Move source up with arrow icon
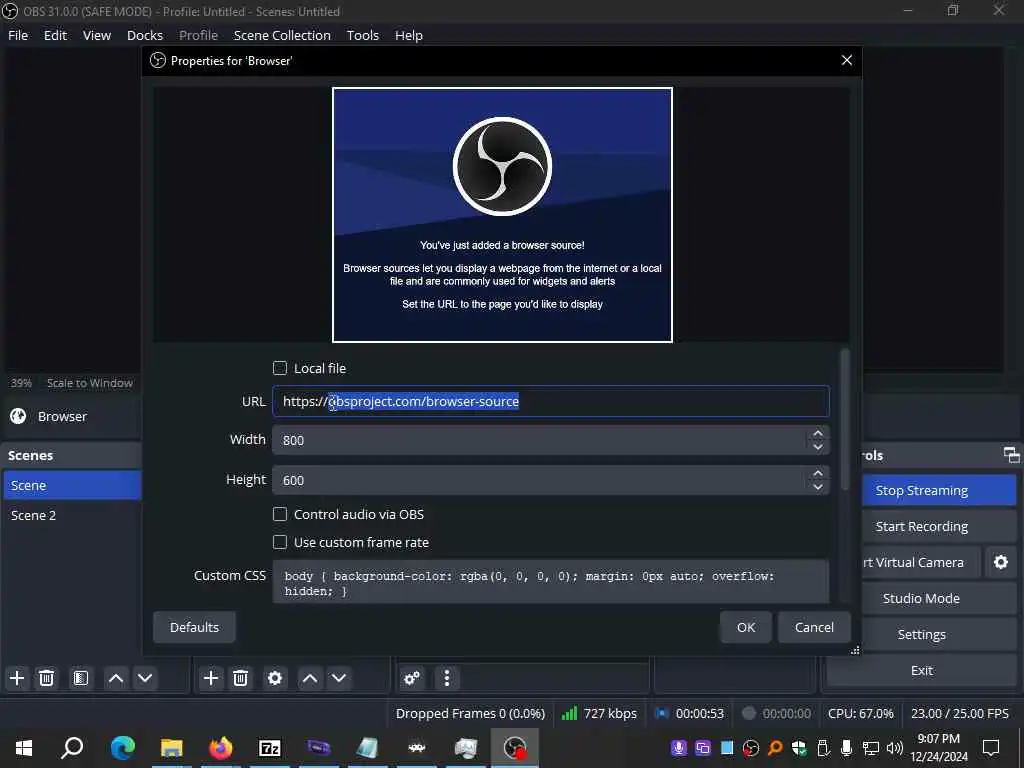This screenshot has height=768, width=1024. point(310,678)
